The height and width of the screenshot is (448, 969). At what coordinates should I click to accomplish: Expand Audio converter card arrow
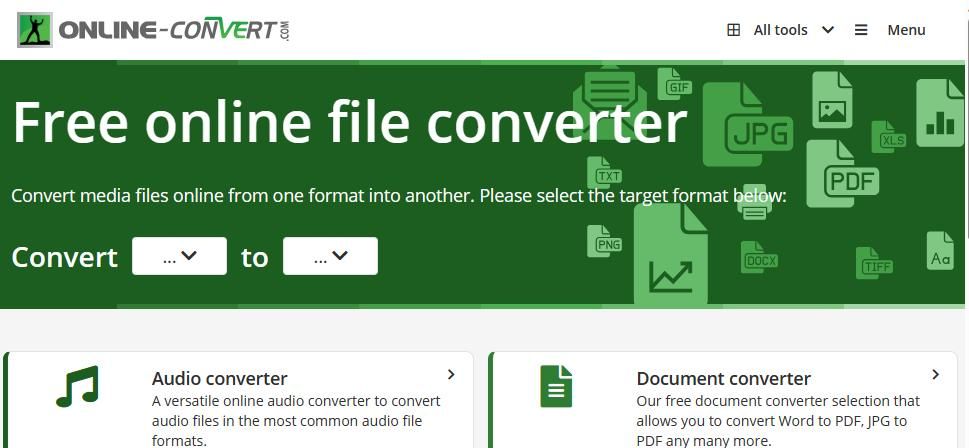pyautogui.click(x=451, y=374)
